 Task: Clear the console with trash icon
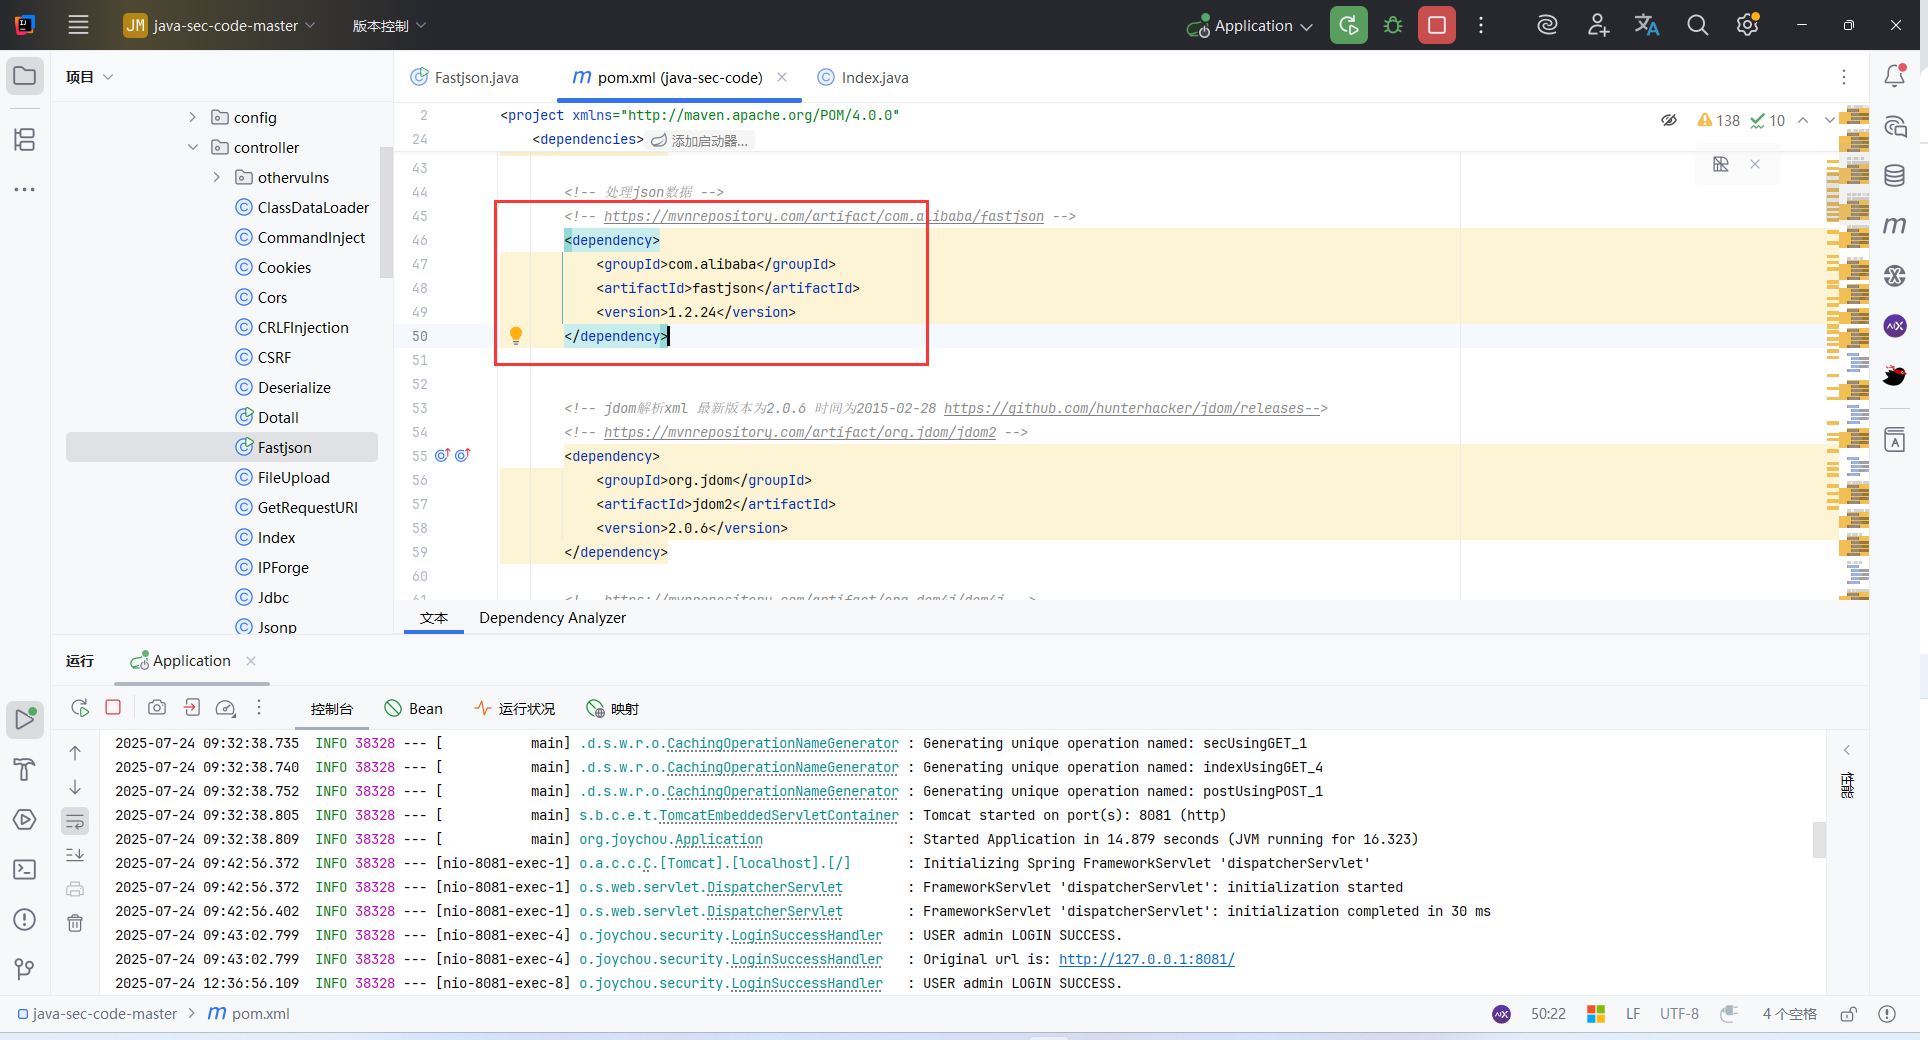point(75,923)
